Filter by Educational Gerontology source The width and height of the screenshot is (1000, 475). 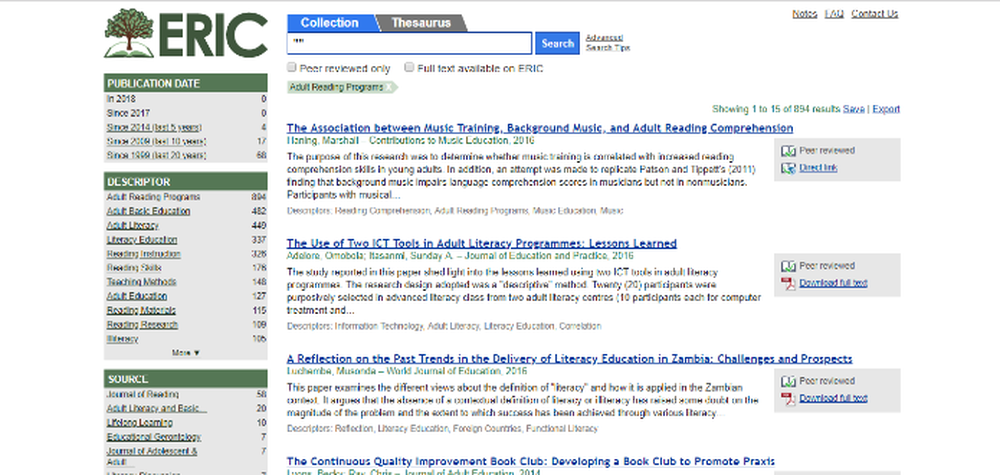(x=154, y=437)
